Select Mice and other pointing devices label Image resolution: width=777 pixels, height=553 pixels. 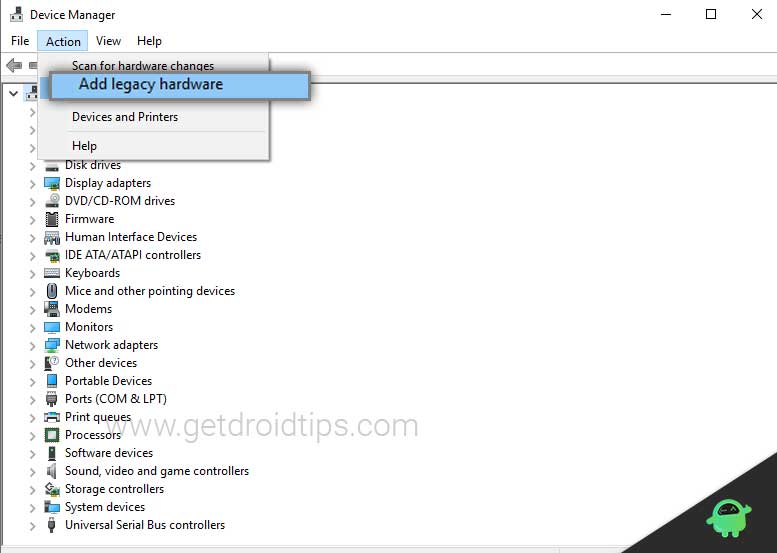click(150, 291)
